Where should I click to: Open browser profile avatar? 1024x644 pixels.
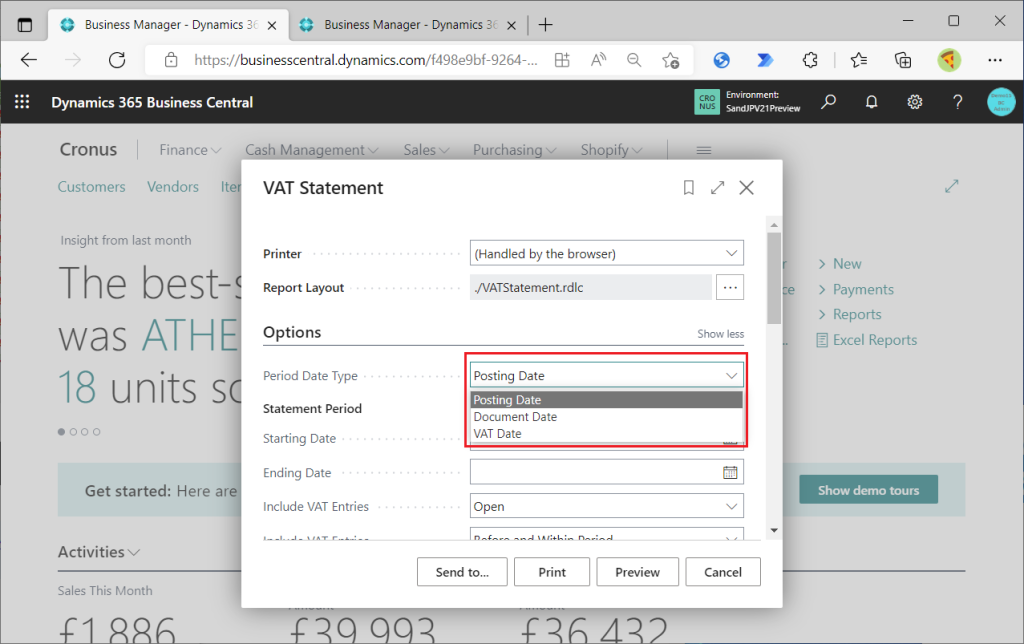point(949,60)
